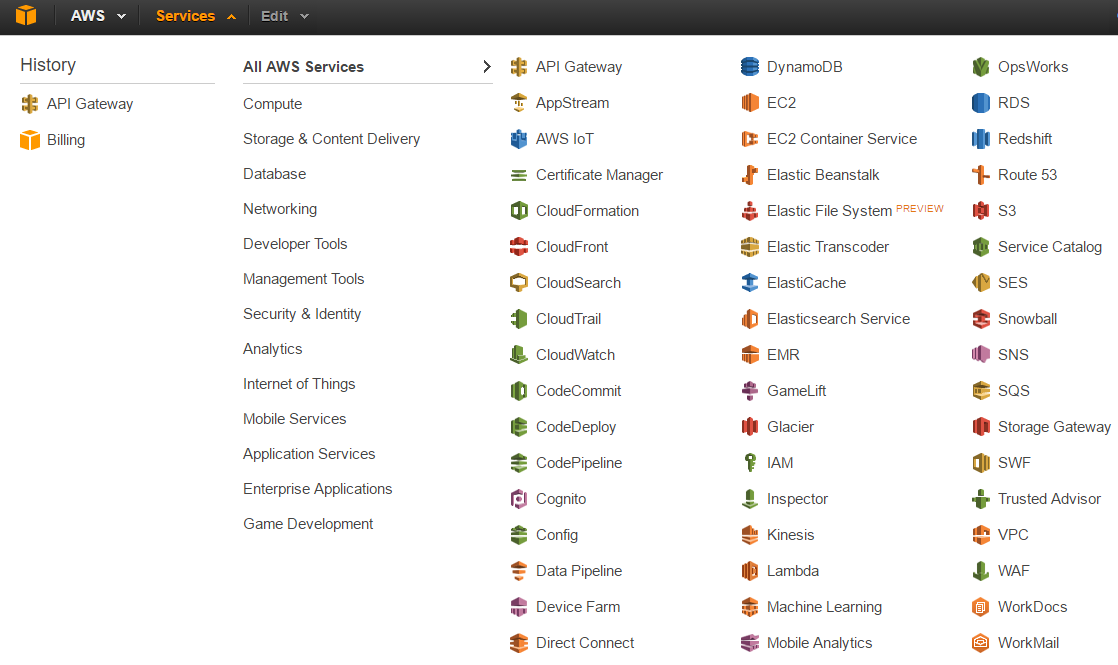Open the Edit dropdown menu
The height and width of the screenshot is (665, 1118).
click(284, 16)
